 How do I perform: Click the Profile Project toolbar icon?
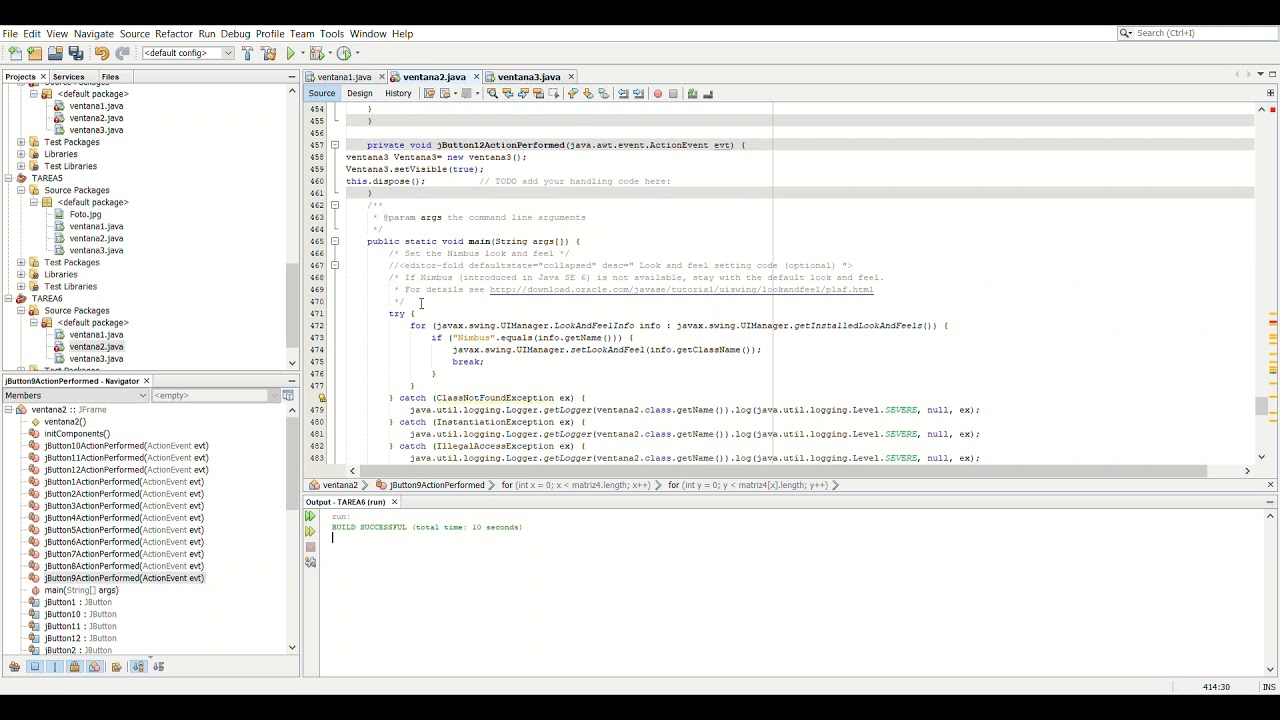pos(344,53)
